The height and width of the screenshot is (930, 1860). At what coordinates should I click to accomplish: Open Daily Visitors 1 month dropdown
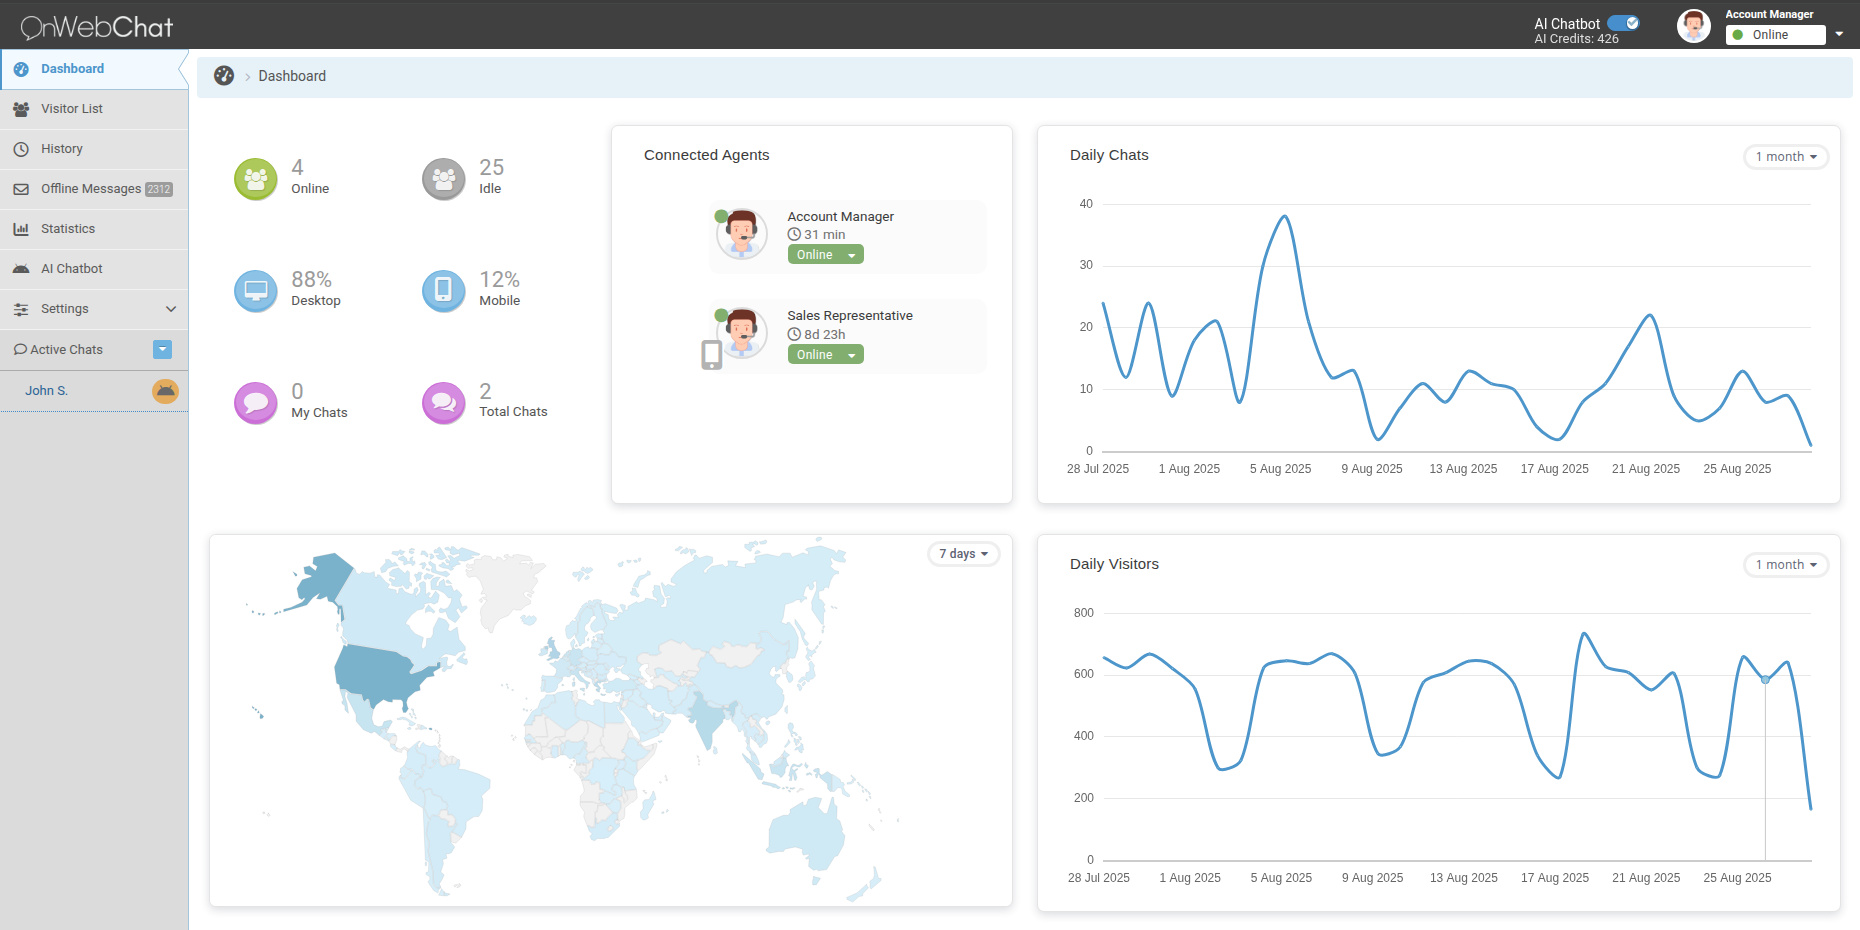point(1785,565)
